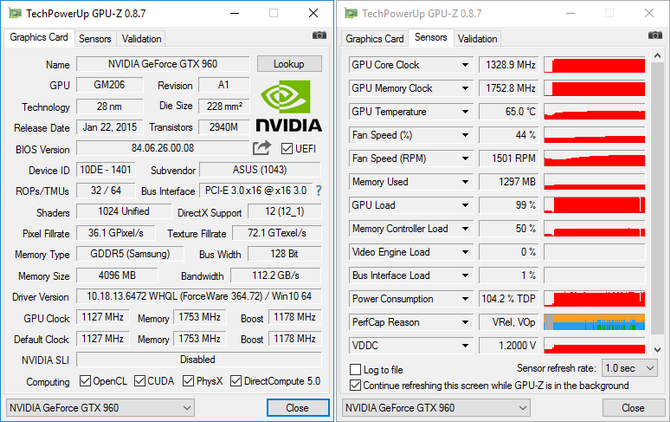This screenshot has width=670, height=422.
Task: Click the Sensors list vertical scrollbar thumb
Action: pos(657,197)
